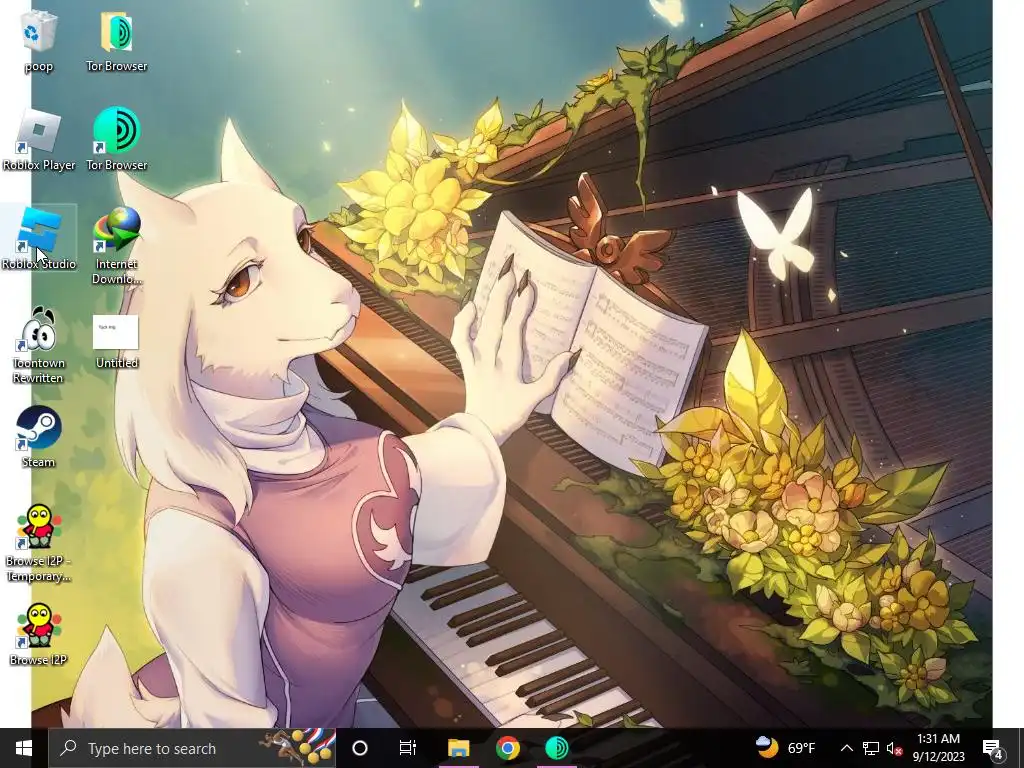Image resolution: width=1024 pixels, height=768 pixels.
Task: Select the Tor Browser folder icon
Action: (116, 40)
